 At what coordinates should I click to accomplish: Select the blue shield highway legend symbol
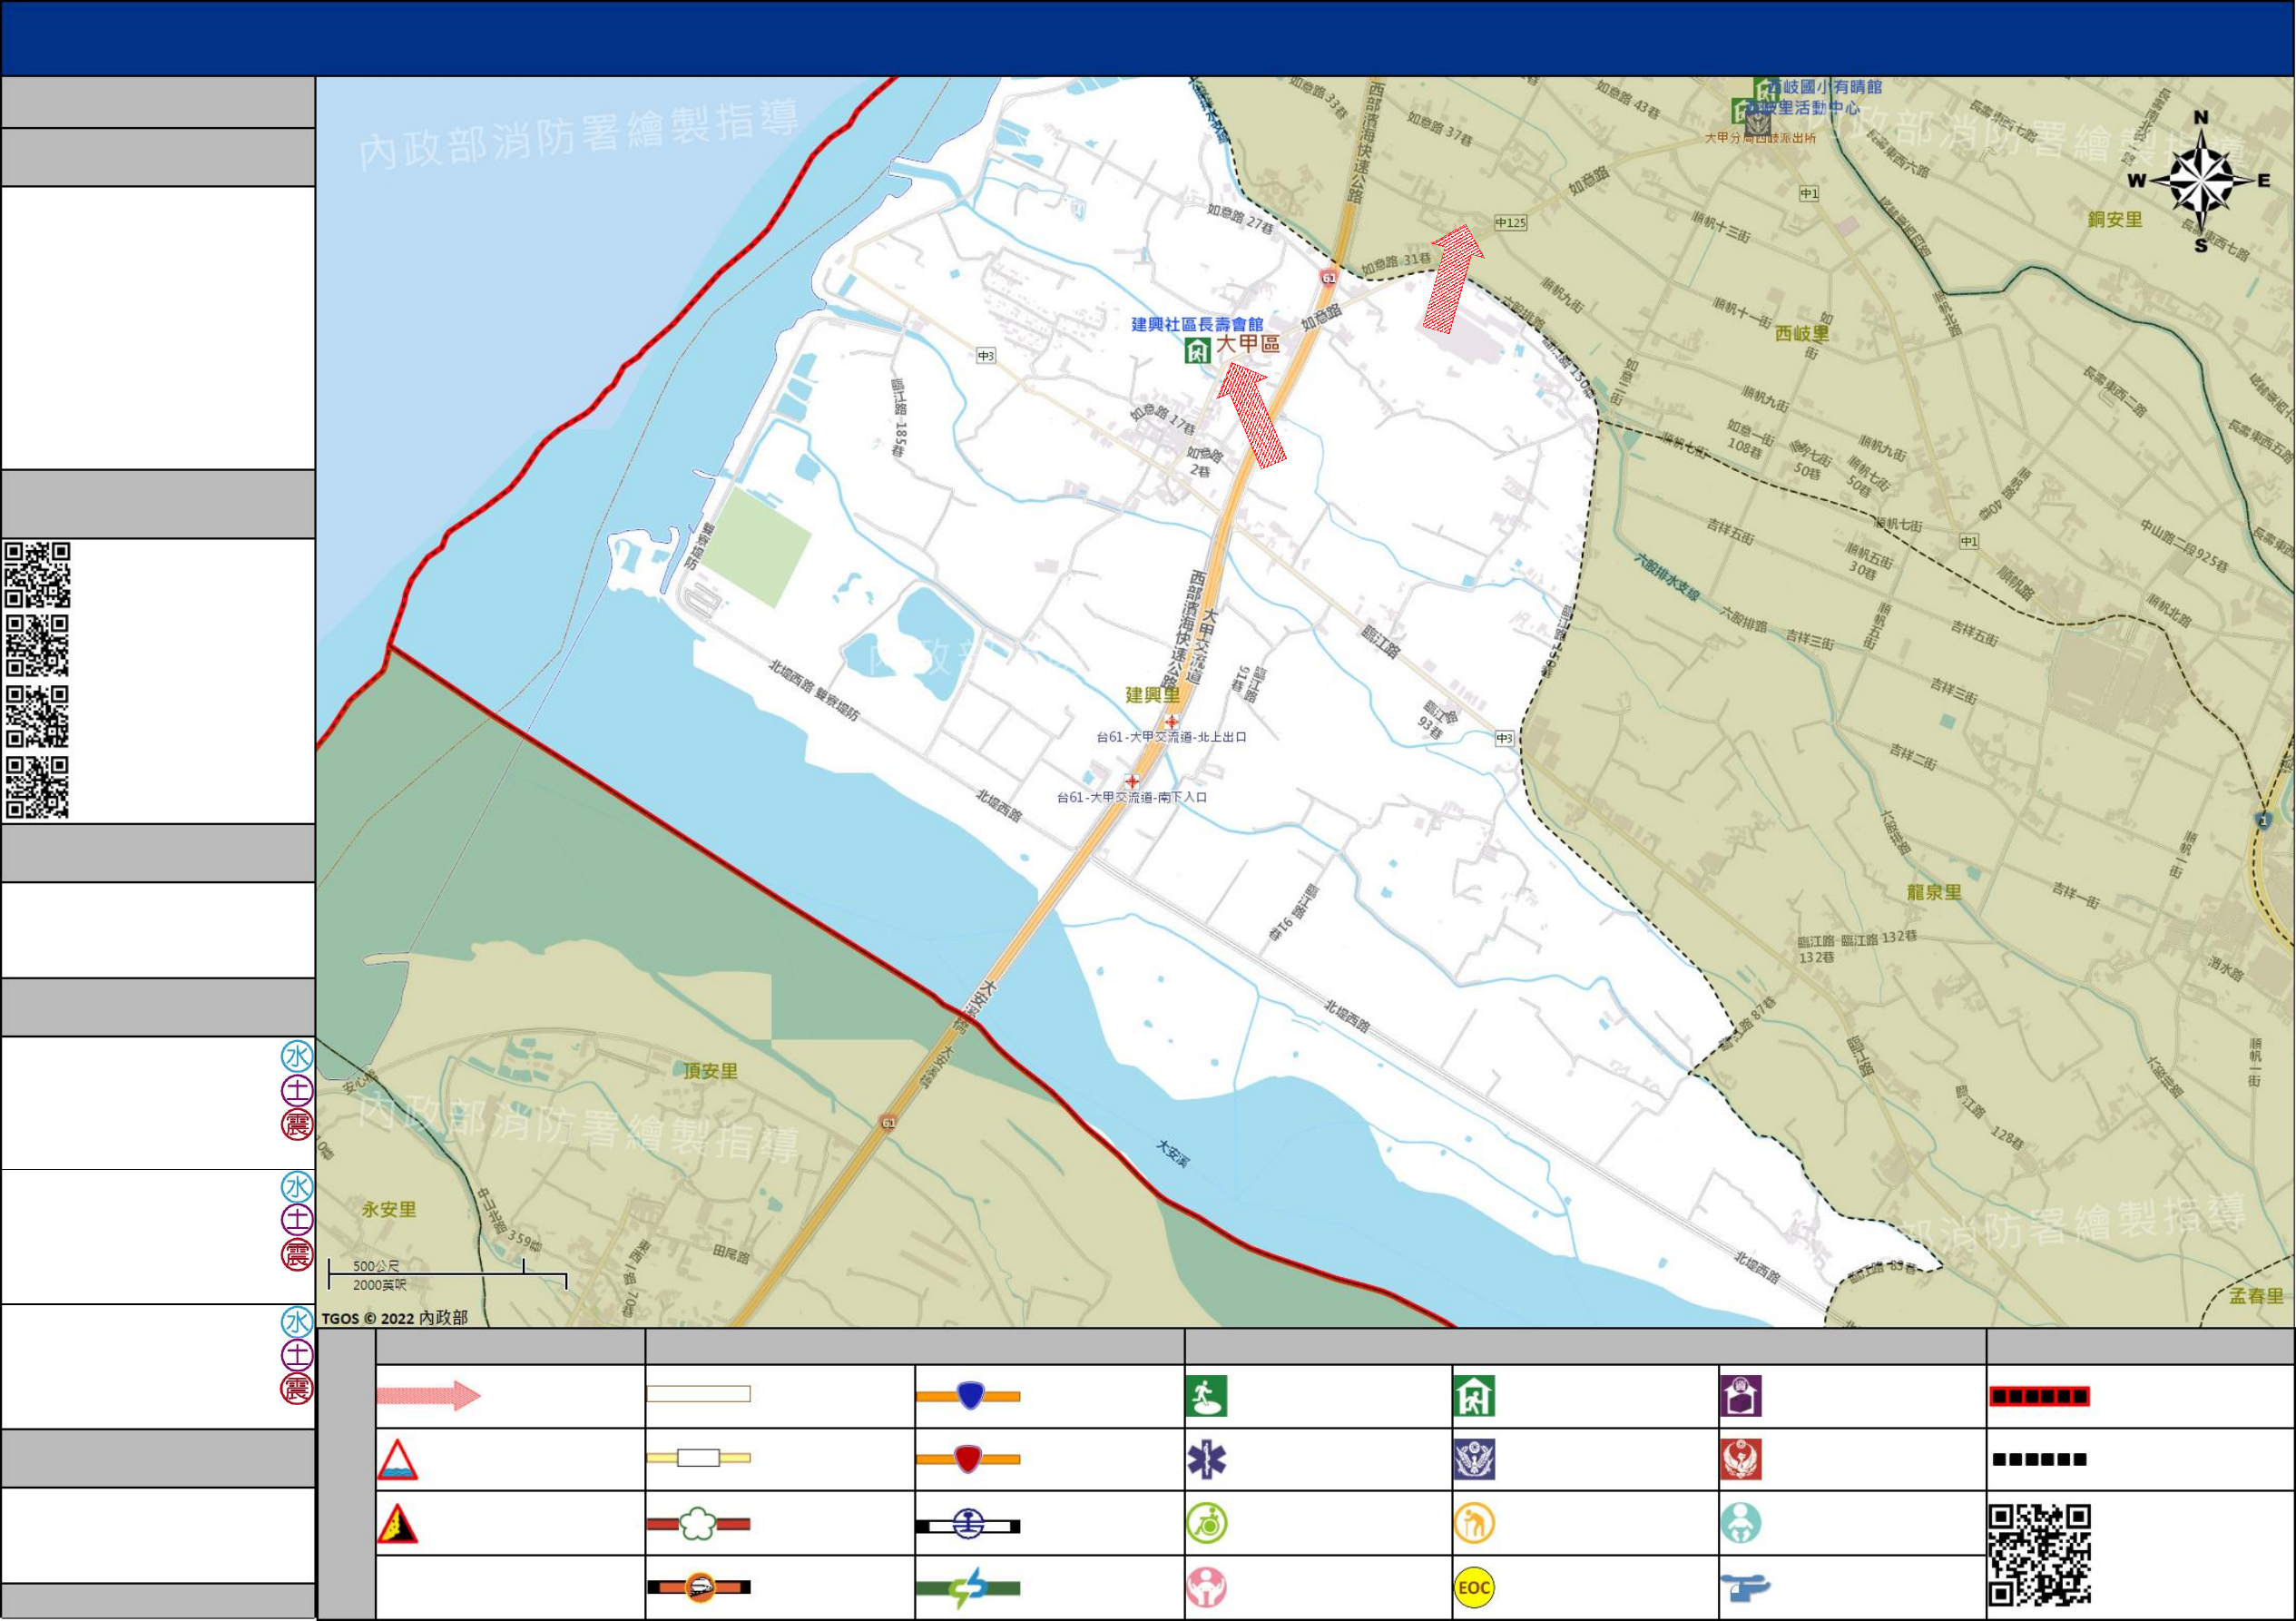968,1395
